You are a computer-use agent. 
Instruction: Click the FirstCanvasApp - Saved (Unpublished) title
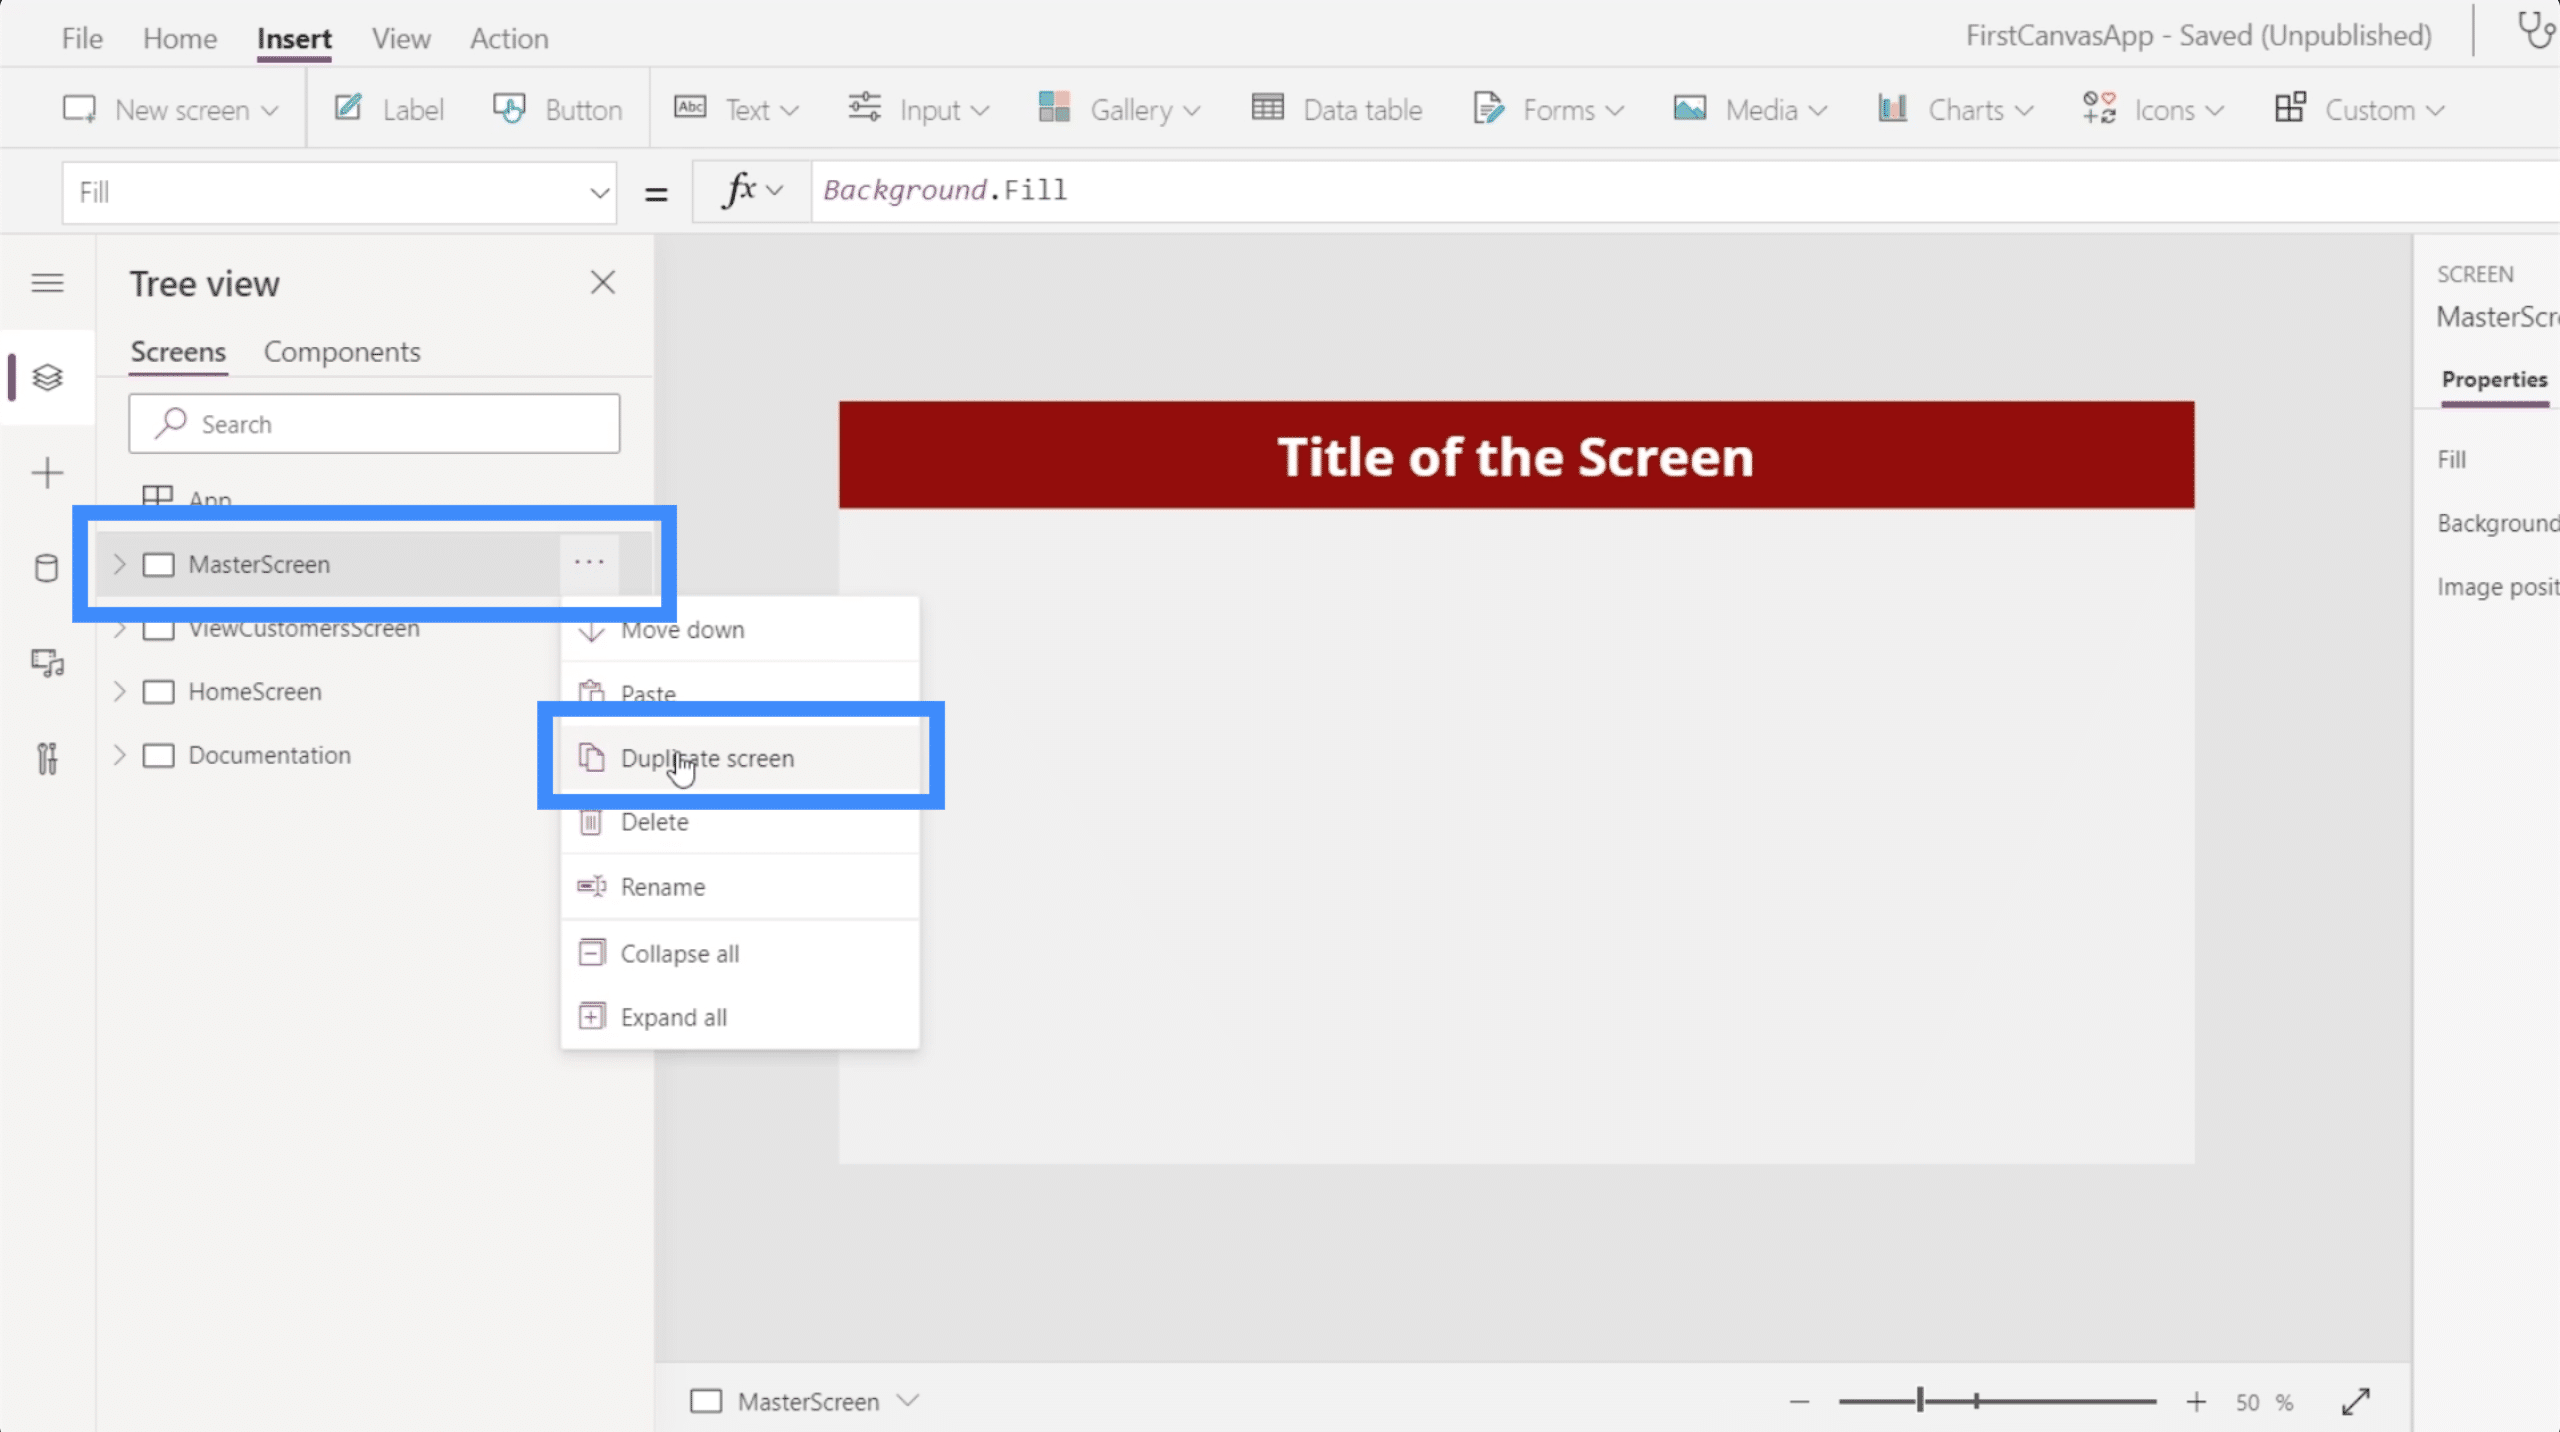[x=2198, y=36]
